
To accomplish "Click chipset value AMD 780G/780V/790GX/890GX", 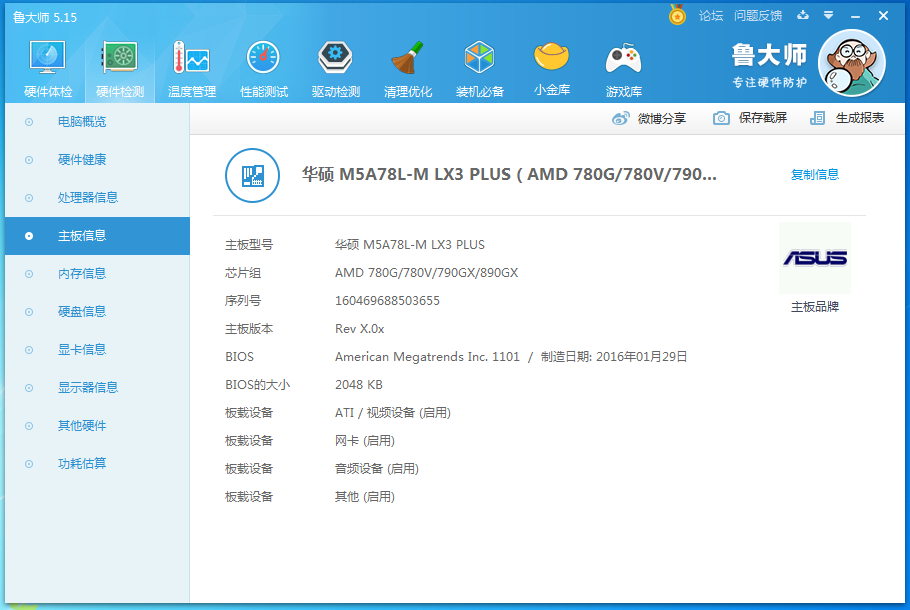I will click(x=427, y=273).
